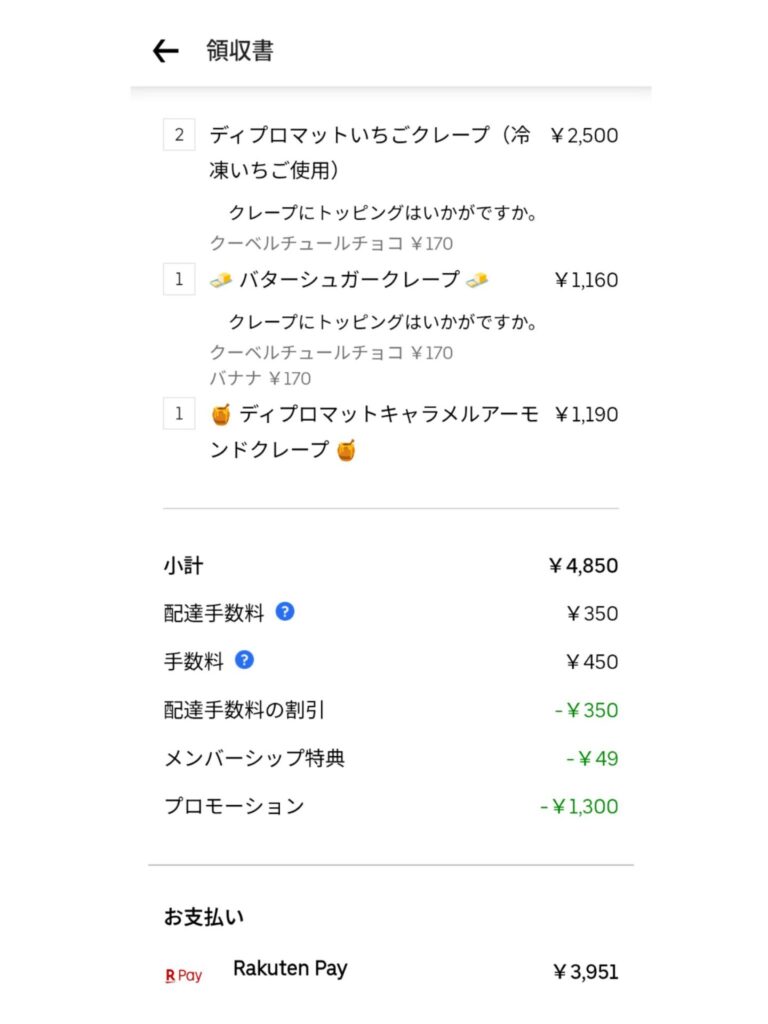Select quantity box beside キャラメルアーモンドクレープ

click(179, 414)
